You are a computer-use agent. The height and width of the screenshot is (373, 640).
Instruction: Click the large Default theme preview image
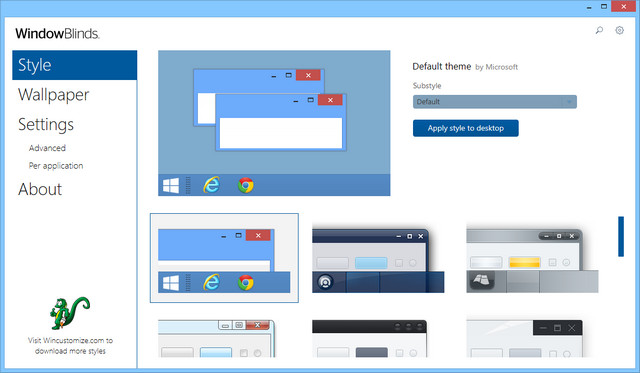[274, 123]
